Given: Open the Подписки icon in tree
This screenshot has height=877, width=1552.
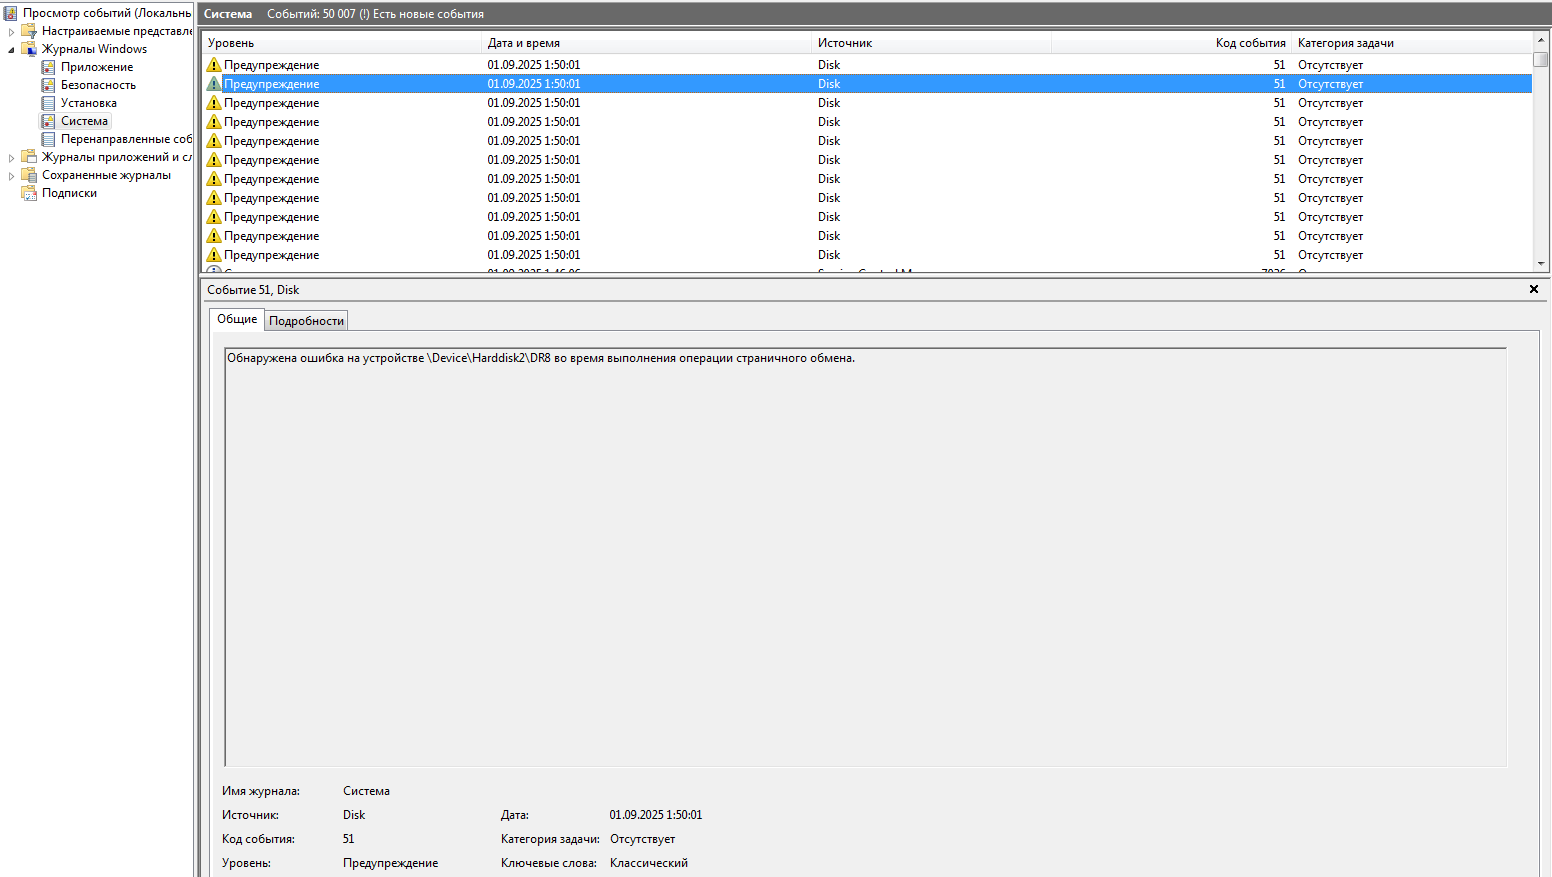Looking at the screenshot, I should (x=29, y=193).
